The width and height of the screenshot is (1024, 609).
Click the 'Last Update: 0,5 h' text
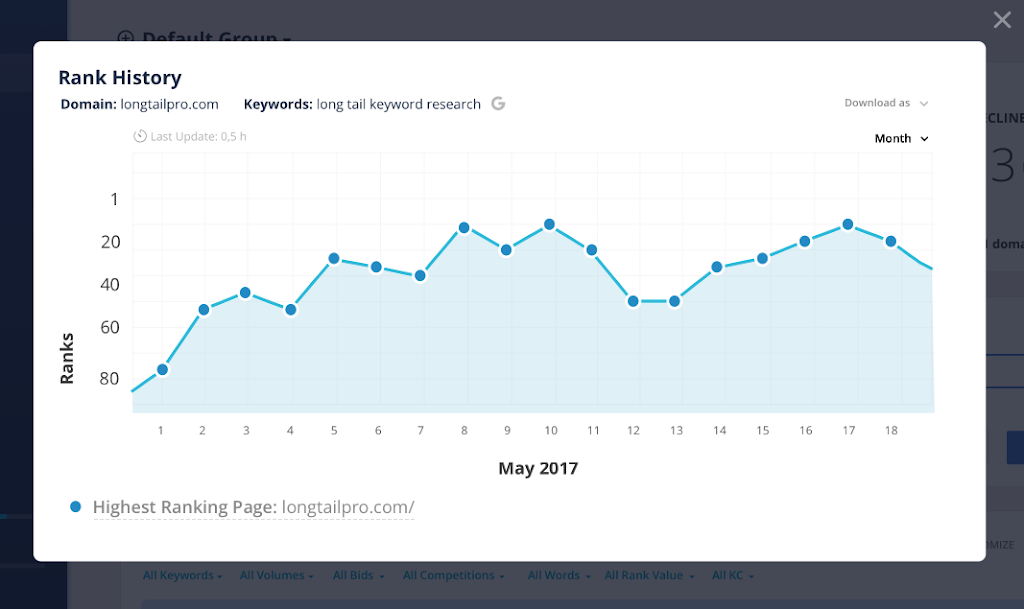[x=199, y=136]
